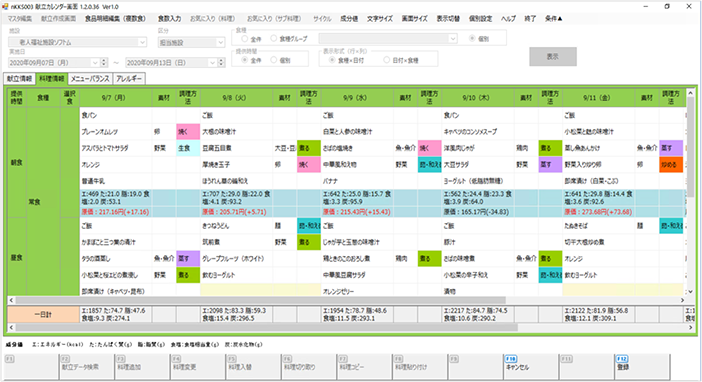The width and height of the screenshot is (702, 382).
Task: Click F5 料理入替 button
Action: (x=253, y=367)
